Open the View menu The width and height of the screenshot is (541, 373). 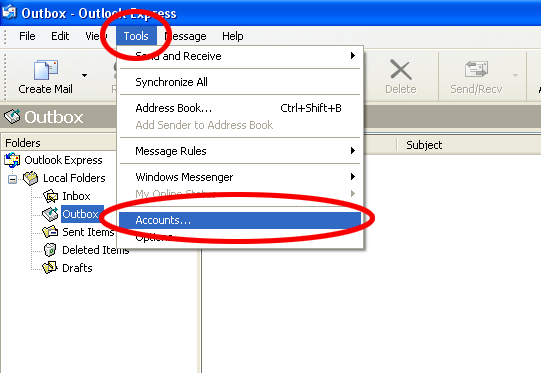tap(96, 36)
